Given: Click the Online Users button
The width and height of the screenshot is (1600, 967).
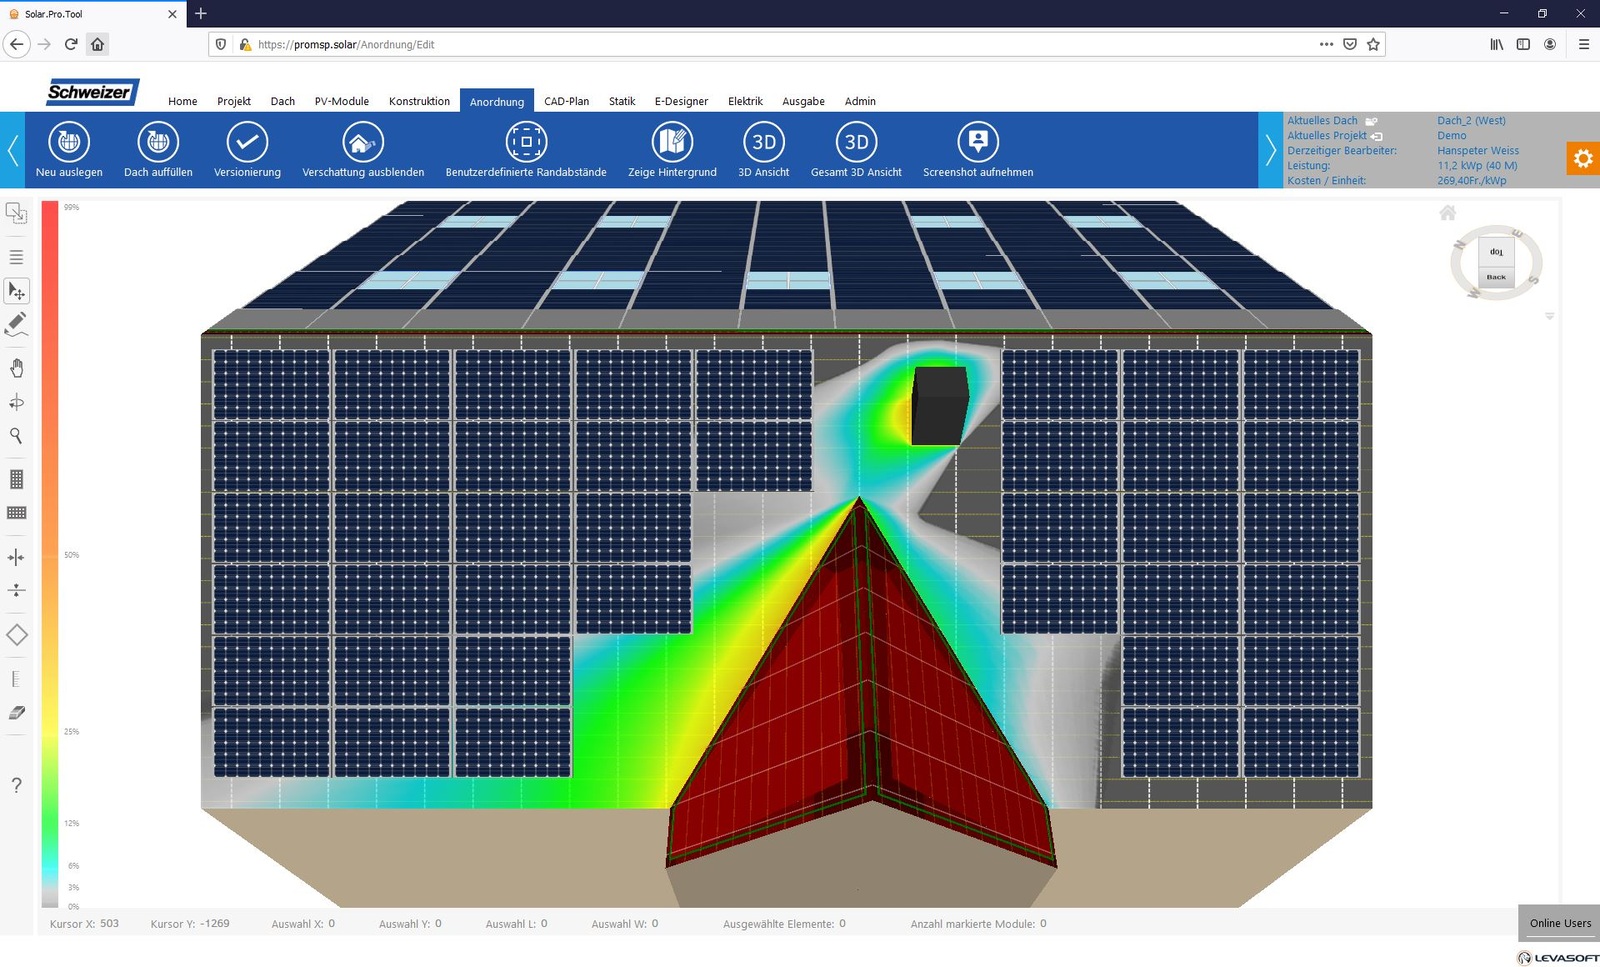Looking at the screenshot, I should 1558,923.
